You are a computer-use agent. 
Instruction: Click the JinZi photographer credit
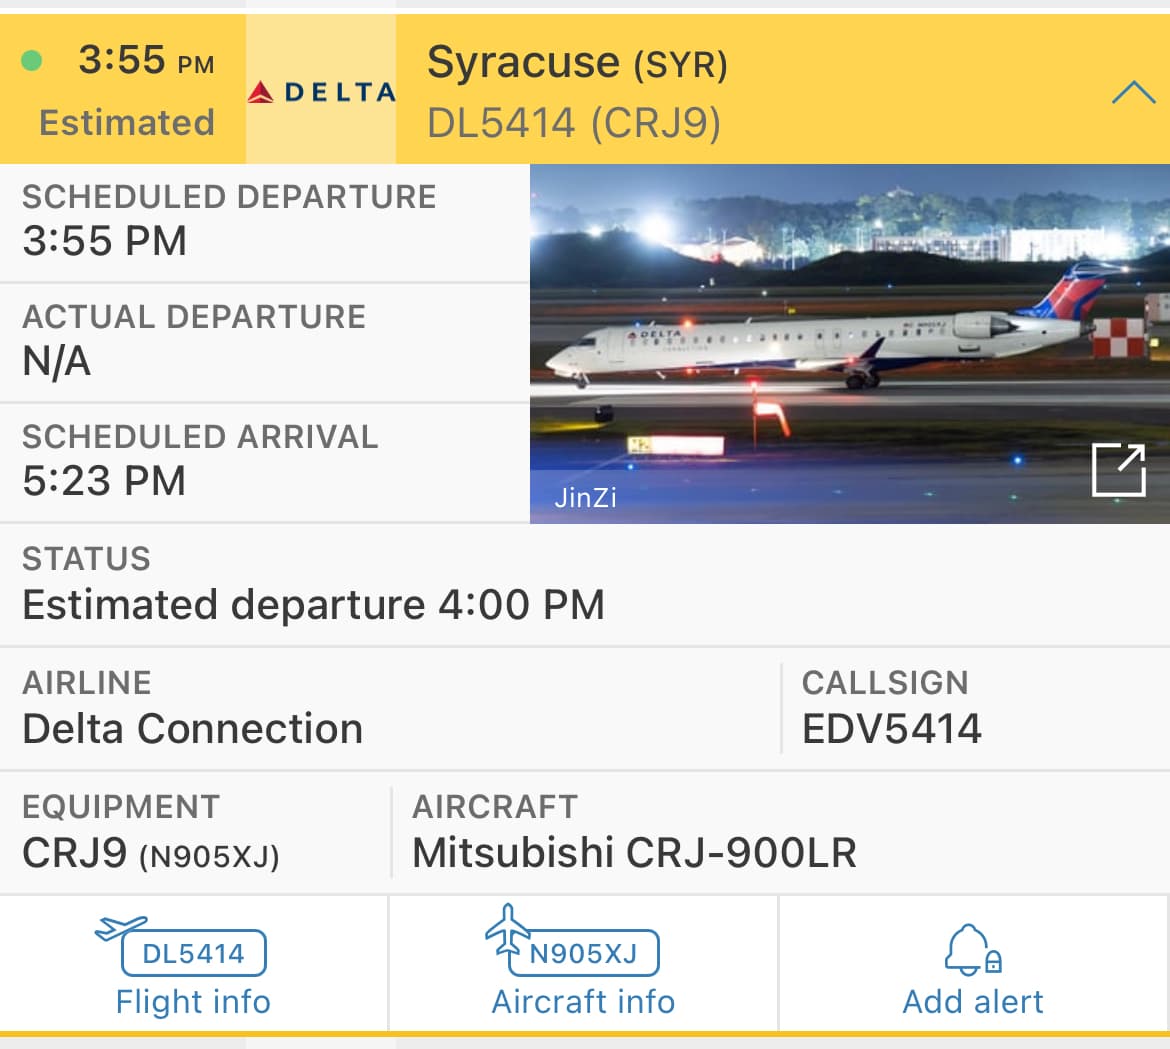tap(586, 497)
